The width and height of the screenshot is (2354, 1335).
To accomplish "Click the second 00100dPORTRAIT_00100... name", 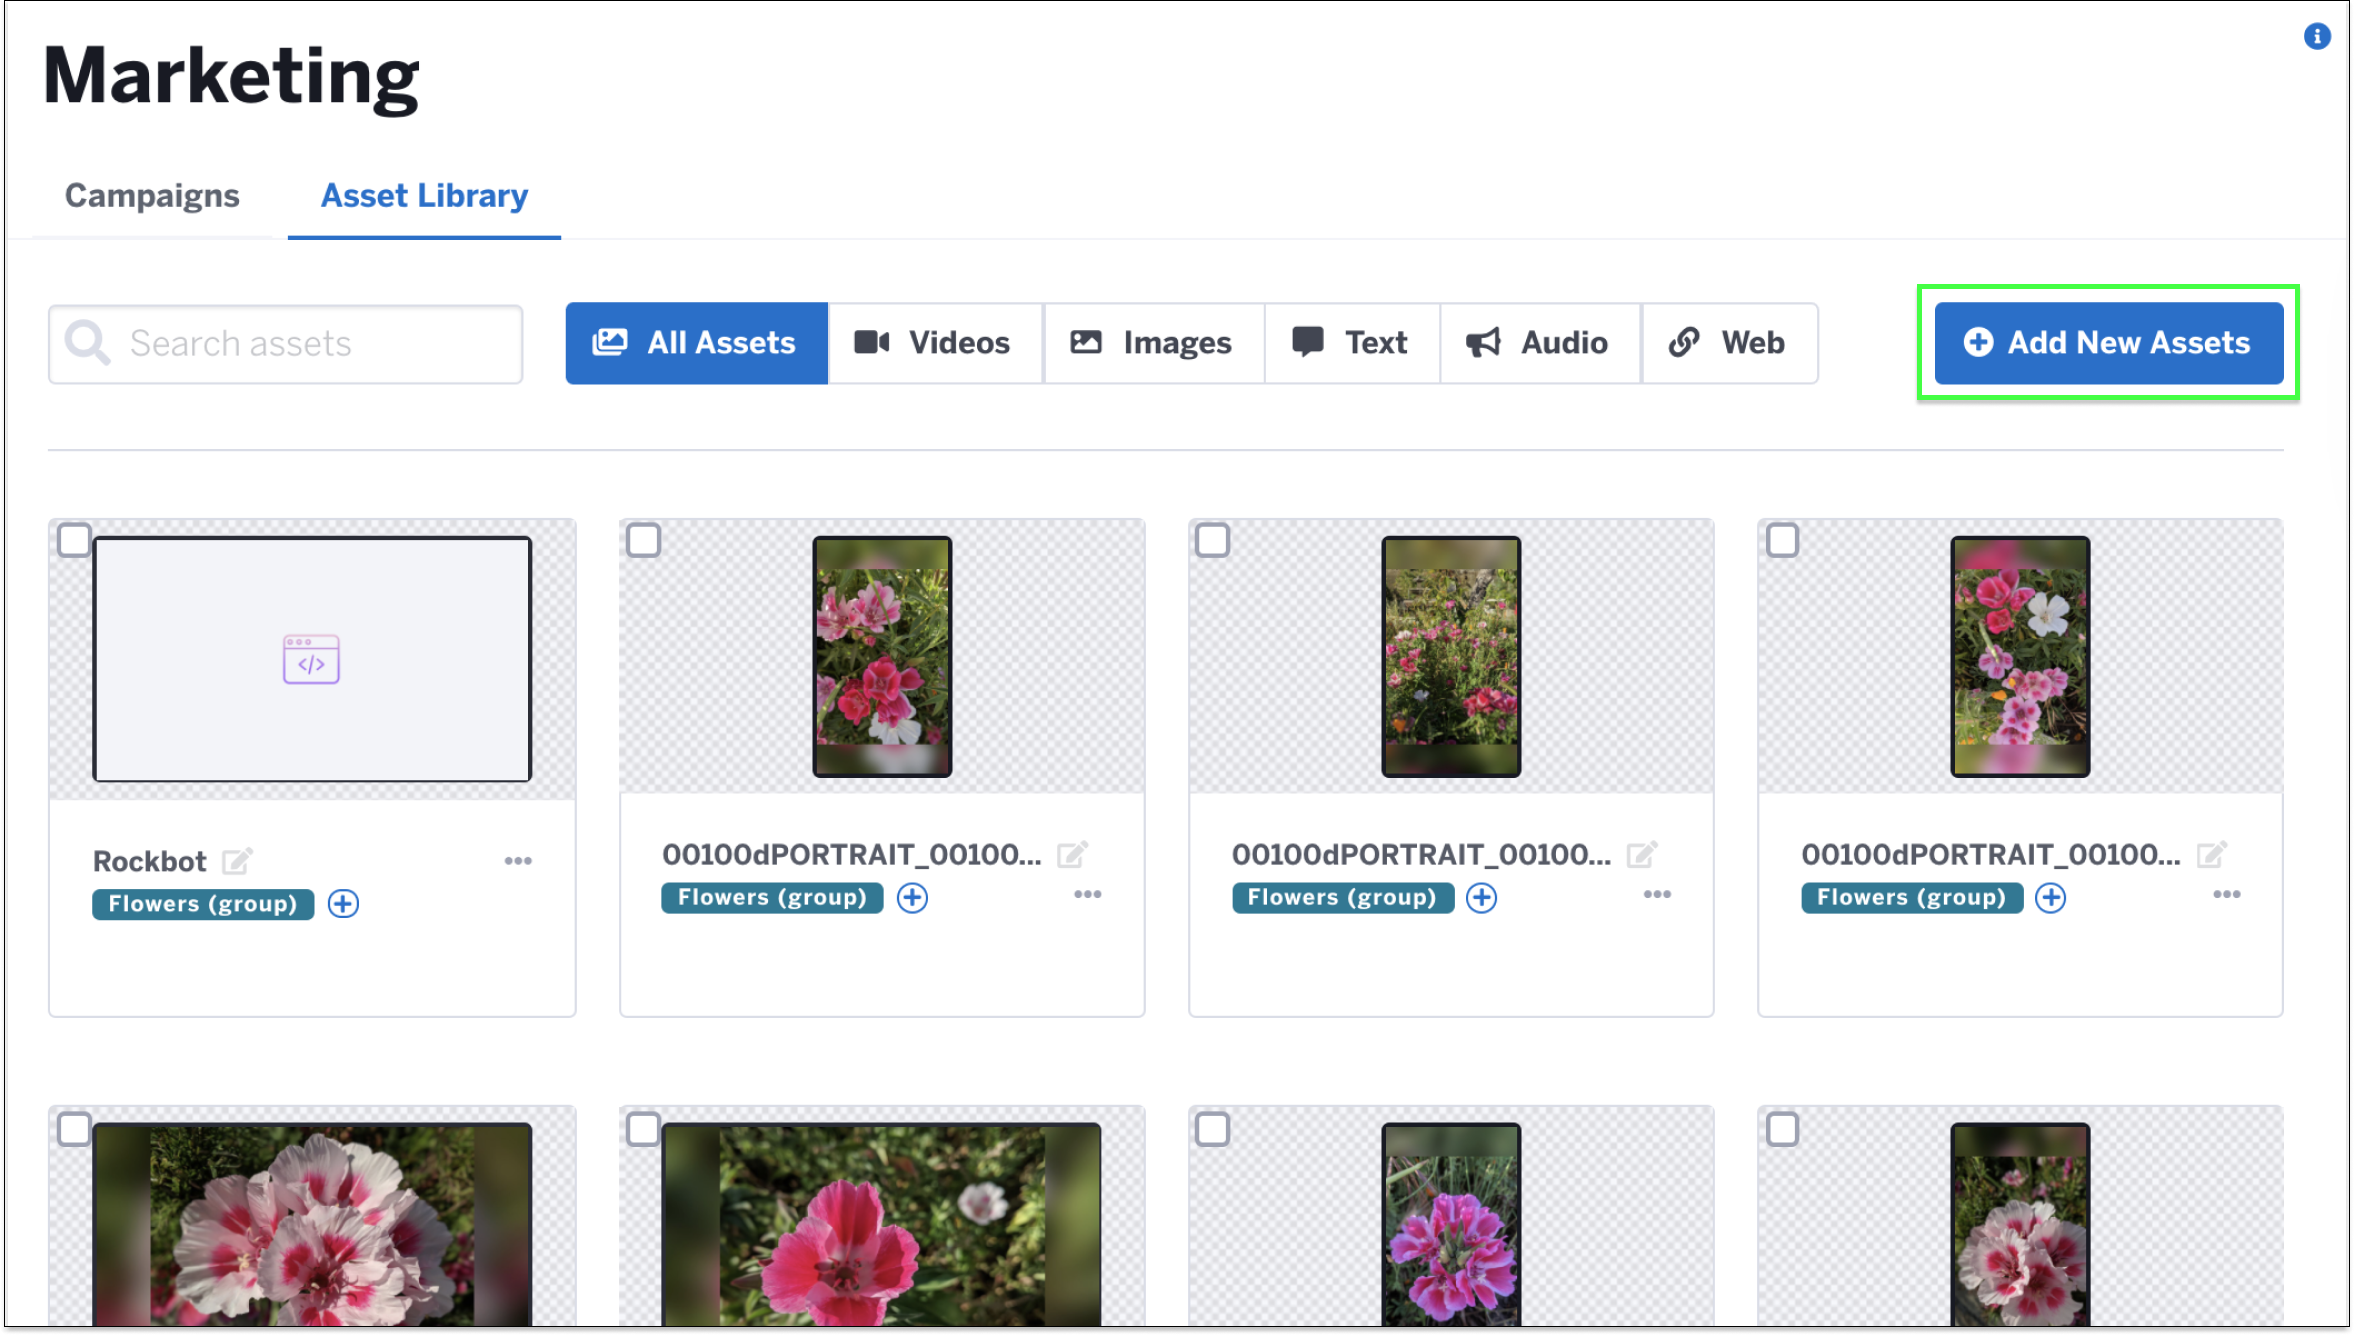I will 1421,855.
